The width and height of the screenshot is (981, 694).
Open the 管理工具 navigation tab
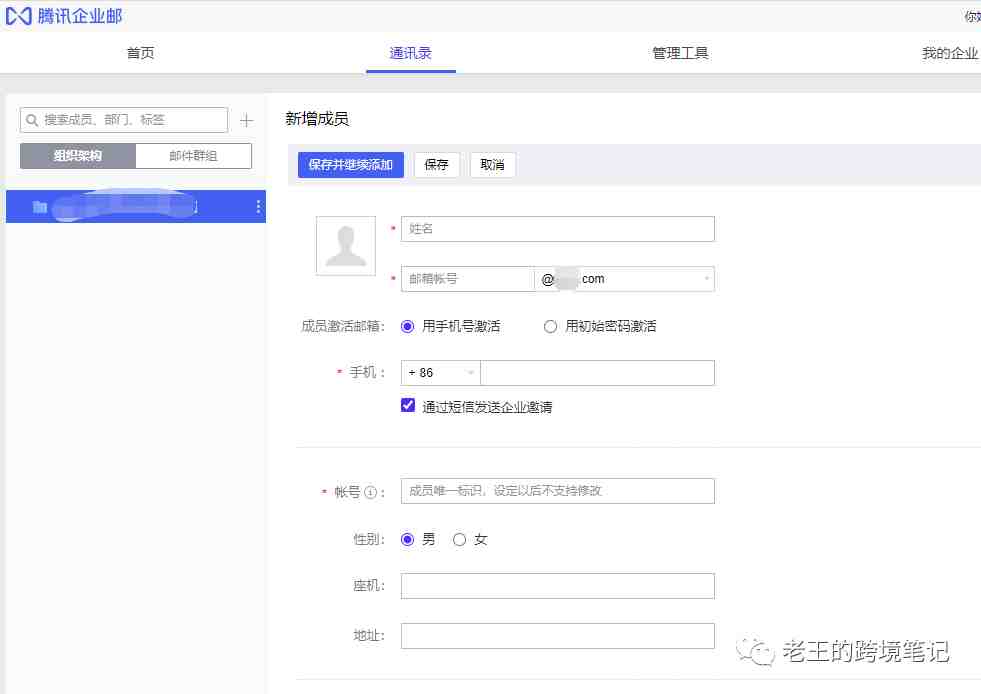(x=680, y=53)
